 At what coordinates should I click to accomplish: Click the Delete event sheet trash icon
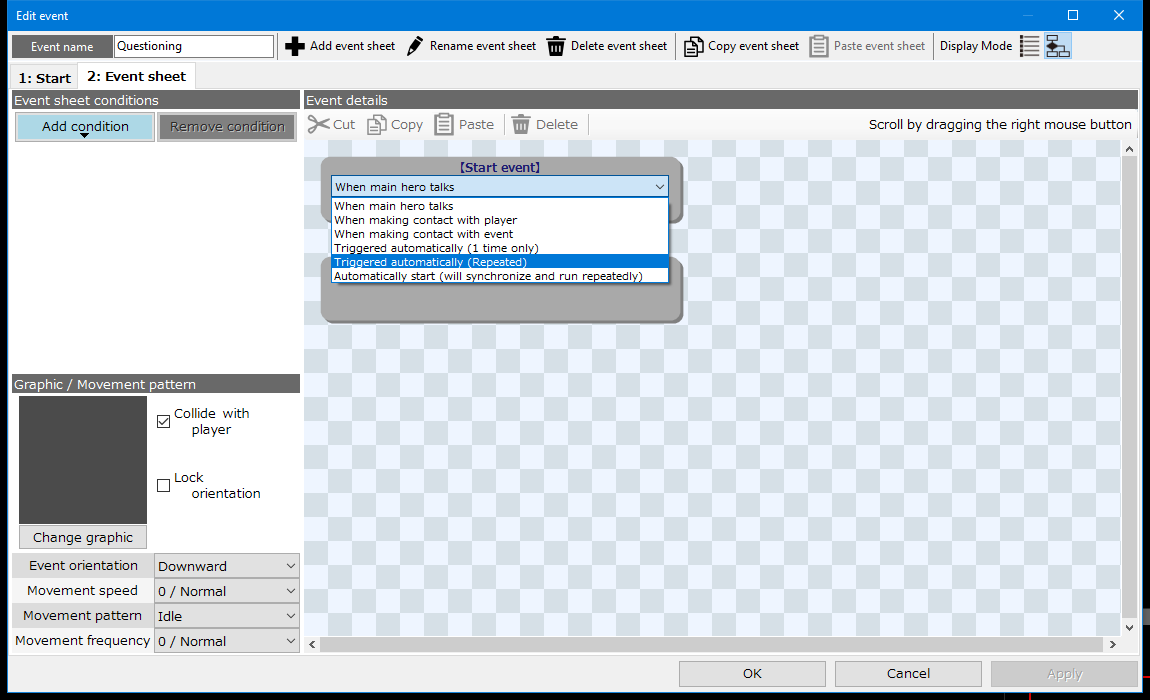[x=556, y=46]
